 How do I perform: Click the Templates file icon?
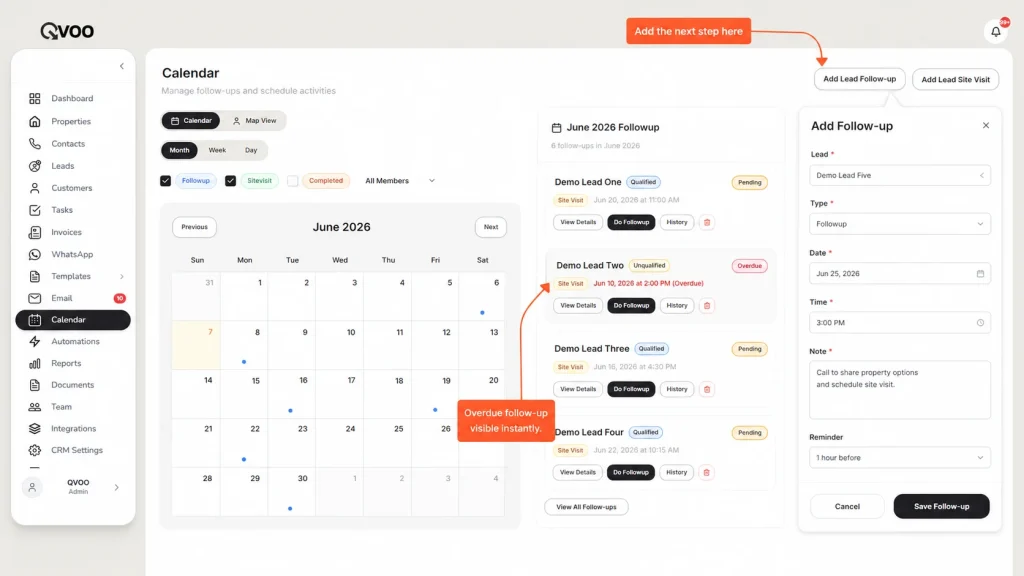point(35,276)
